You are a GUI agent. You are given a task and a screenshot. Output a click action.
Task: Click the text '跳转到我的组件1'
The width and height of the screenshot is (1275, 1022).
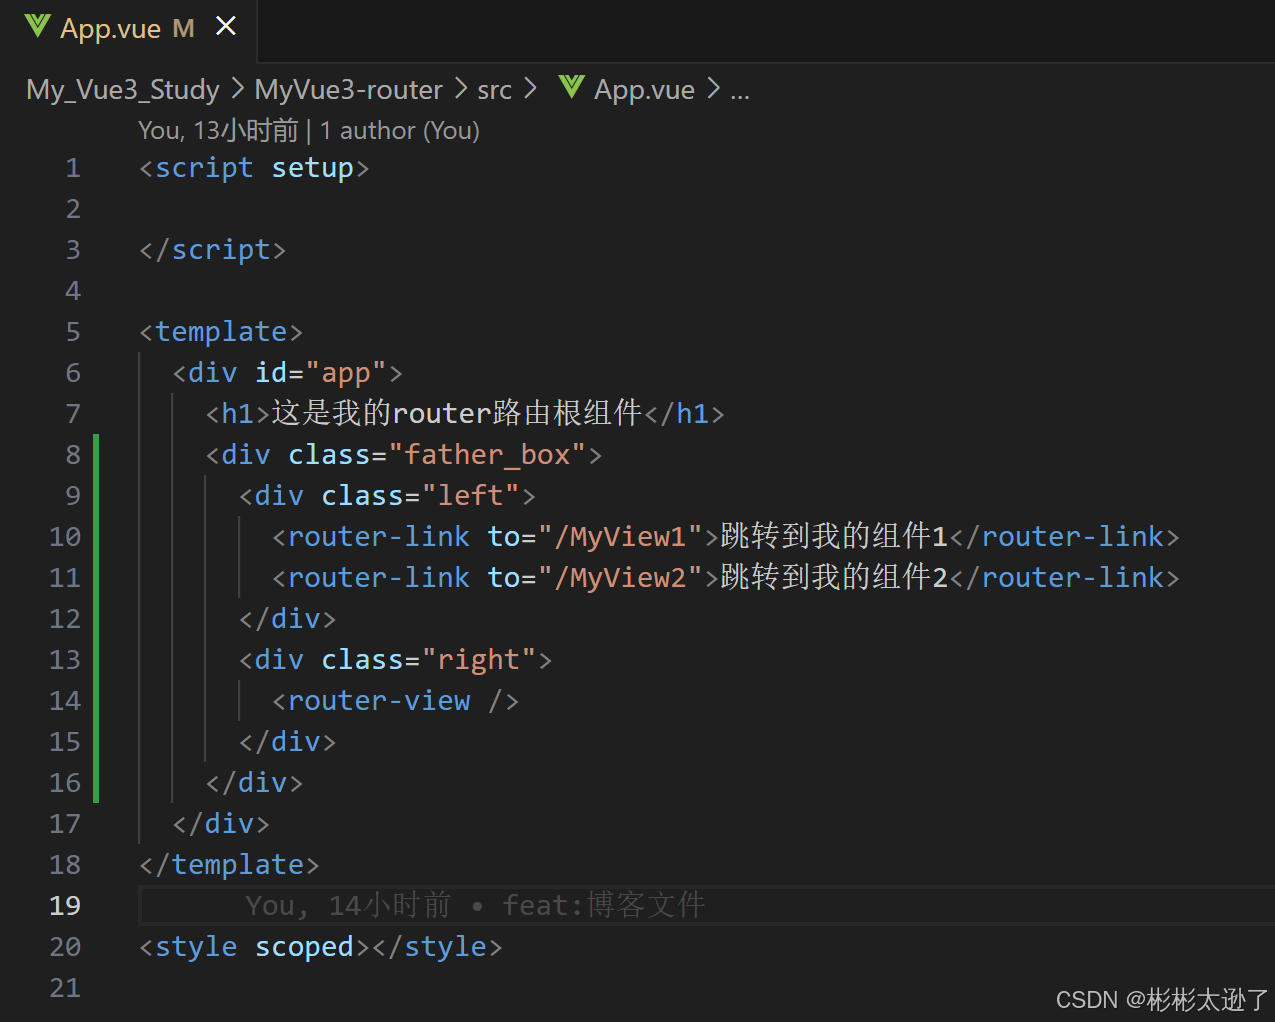point(834,537)
